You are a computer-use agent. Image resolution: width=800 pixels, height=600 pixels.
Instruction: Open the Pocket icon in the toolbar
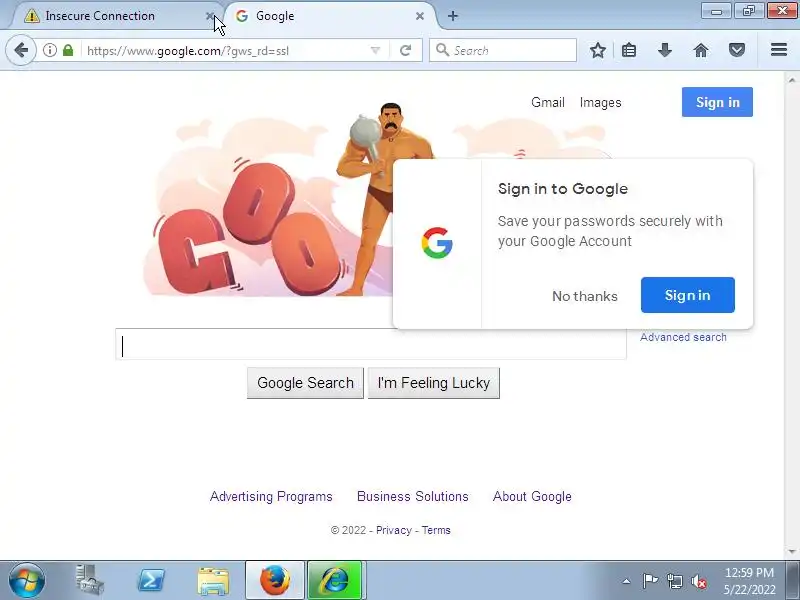737,50
